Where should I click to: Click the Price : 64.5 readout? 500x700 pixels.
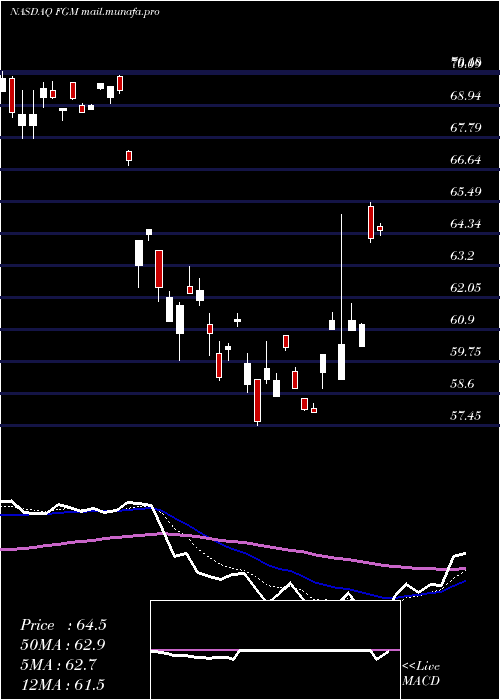[63, 625]
